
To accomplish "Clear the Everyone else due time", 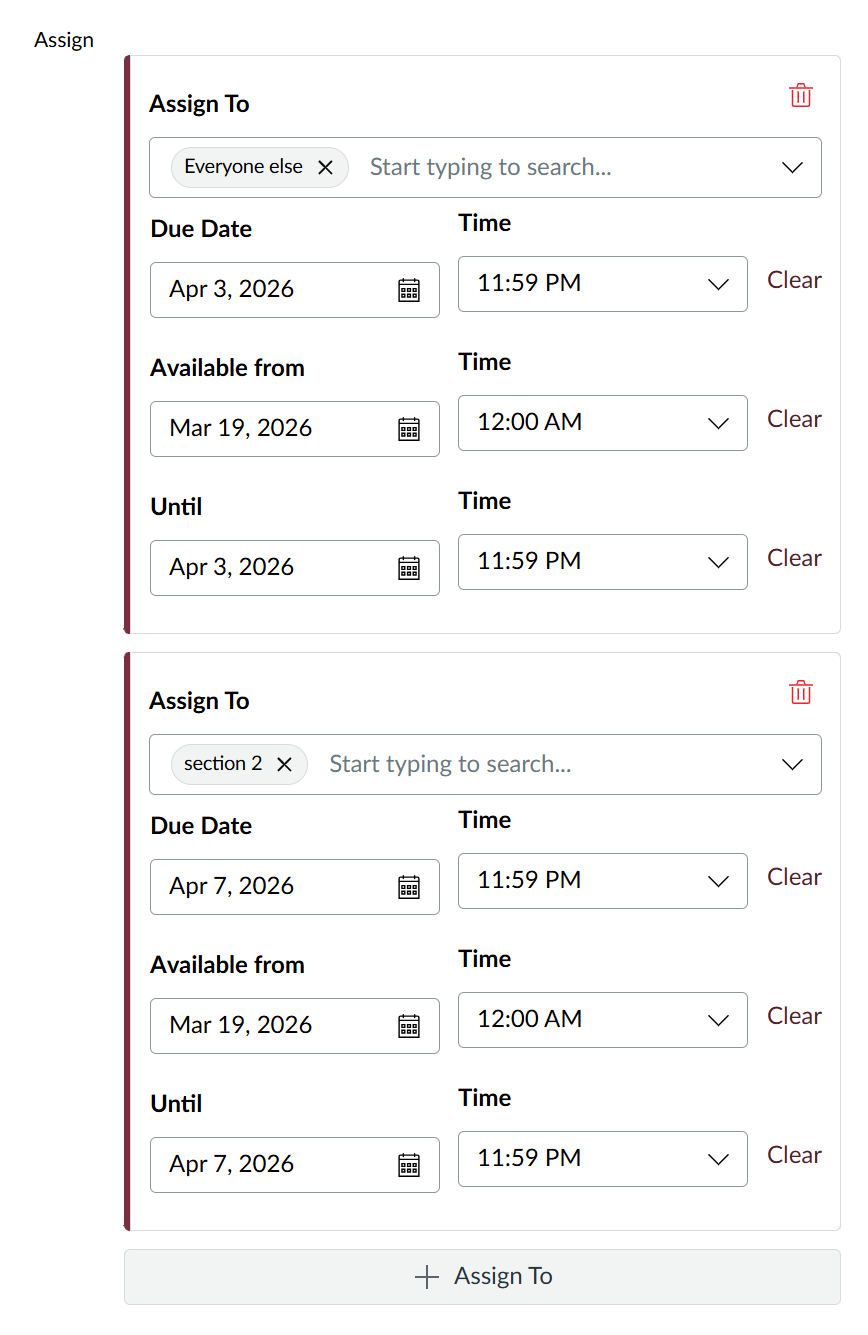I will coord(793,281).
